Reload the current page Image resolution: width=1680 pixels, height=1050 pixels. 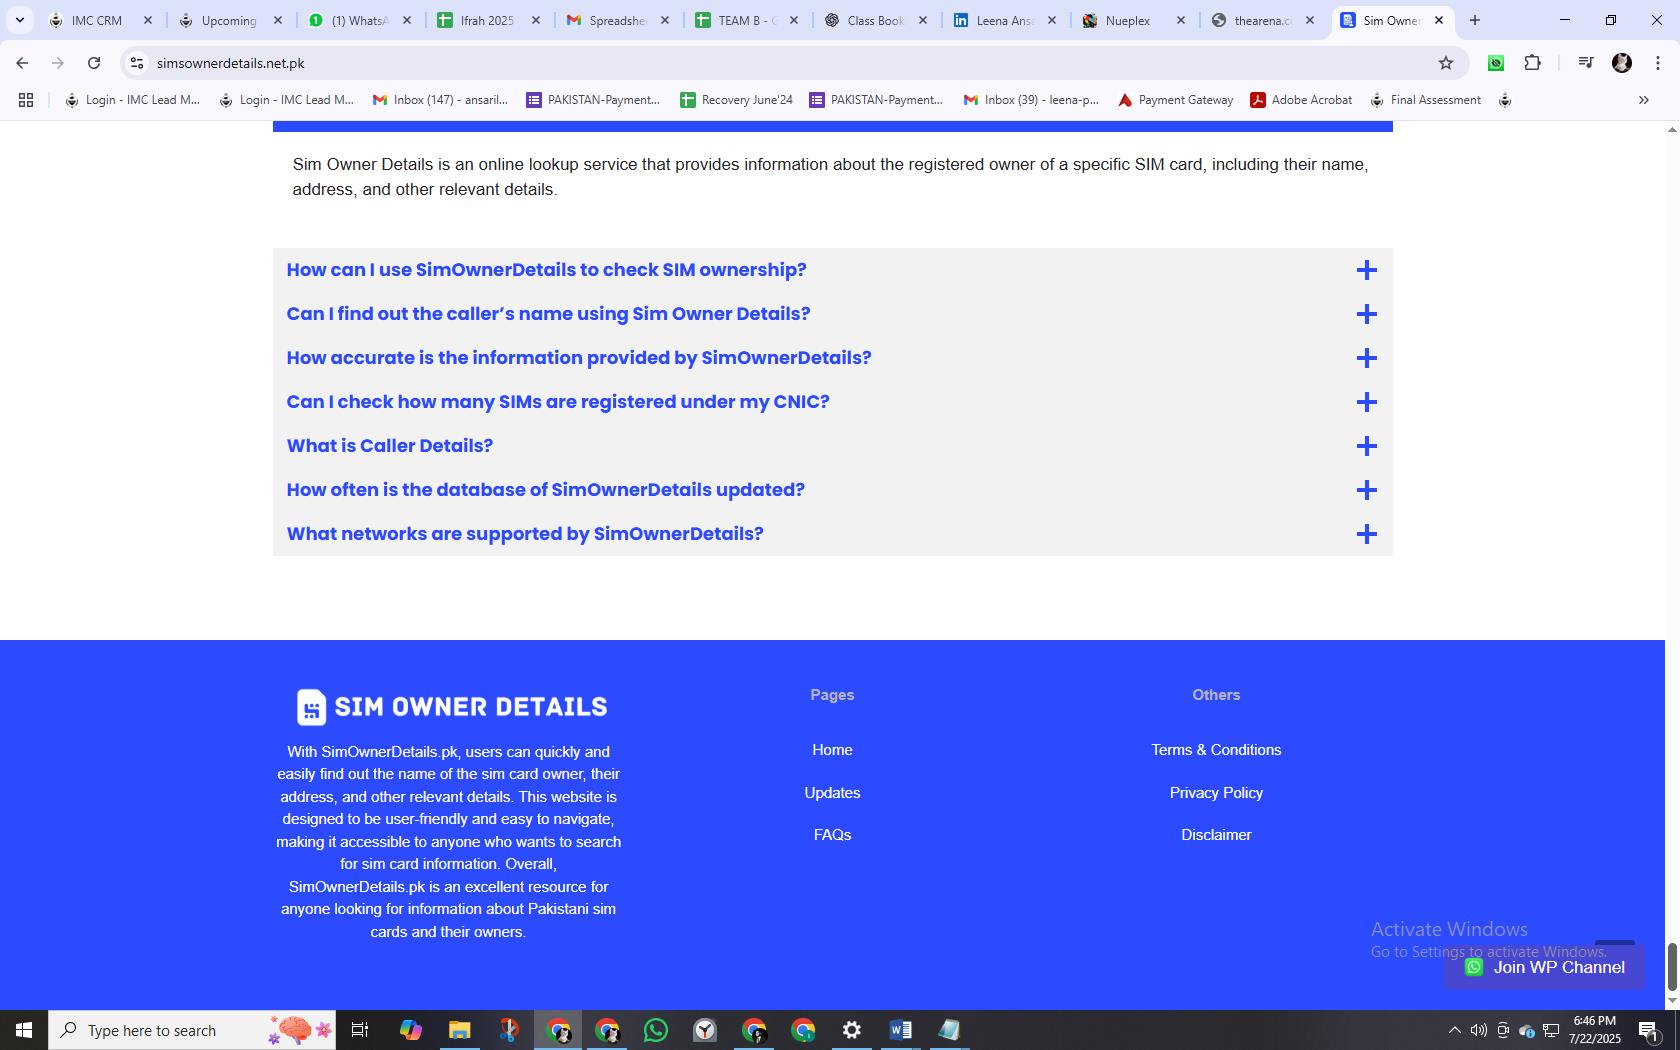click(x=94, y=63)
